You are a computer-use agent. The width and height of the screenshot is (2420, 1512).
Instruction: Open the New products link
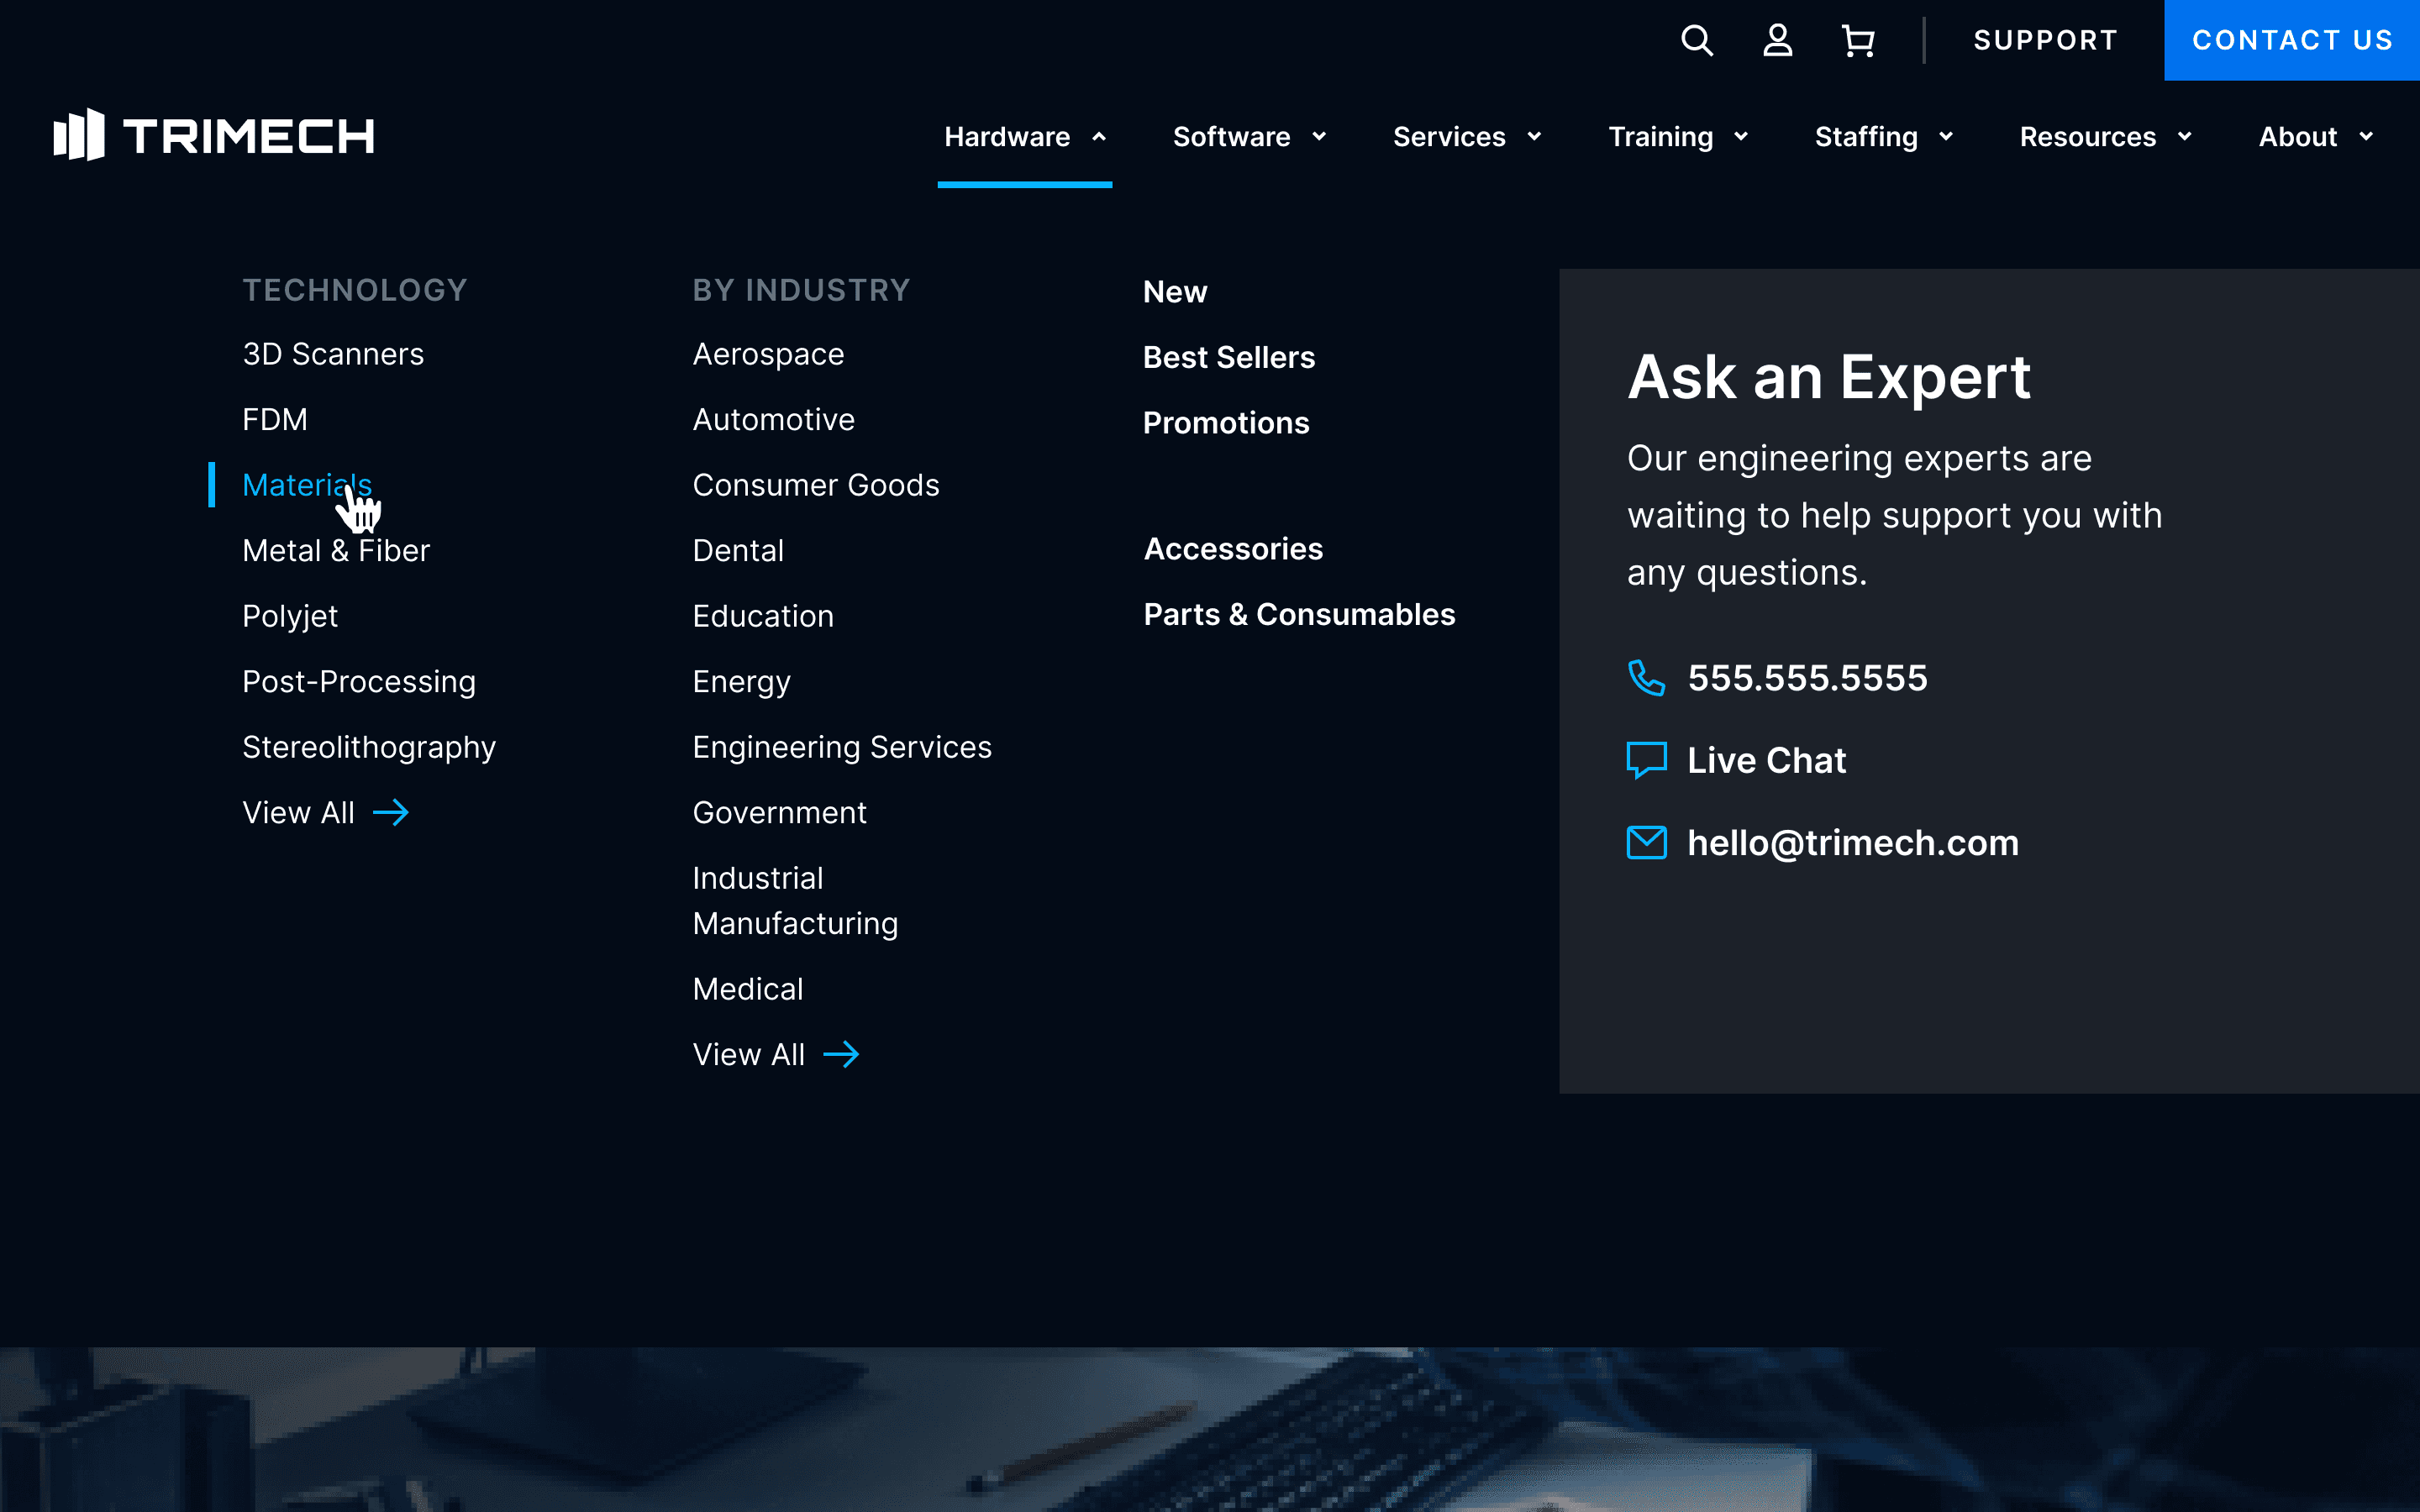click(x=1175, y=292)
